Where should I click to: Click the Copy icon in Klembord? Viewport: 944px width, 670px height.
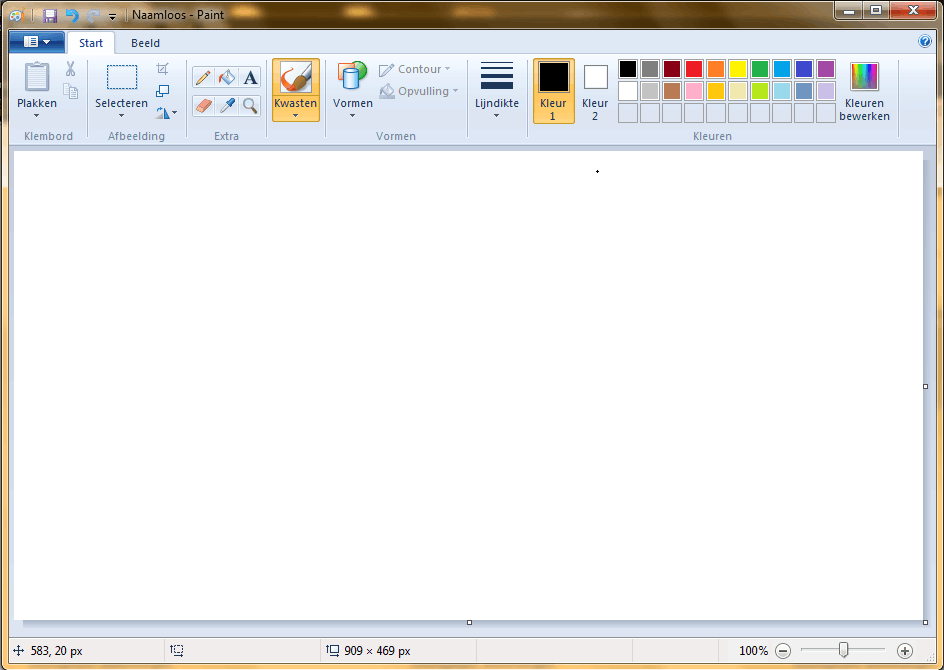(x=70, y=91)
